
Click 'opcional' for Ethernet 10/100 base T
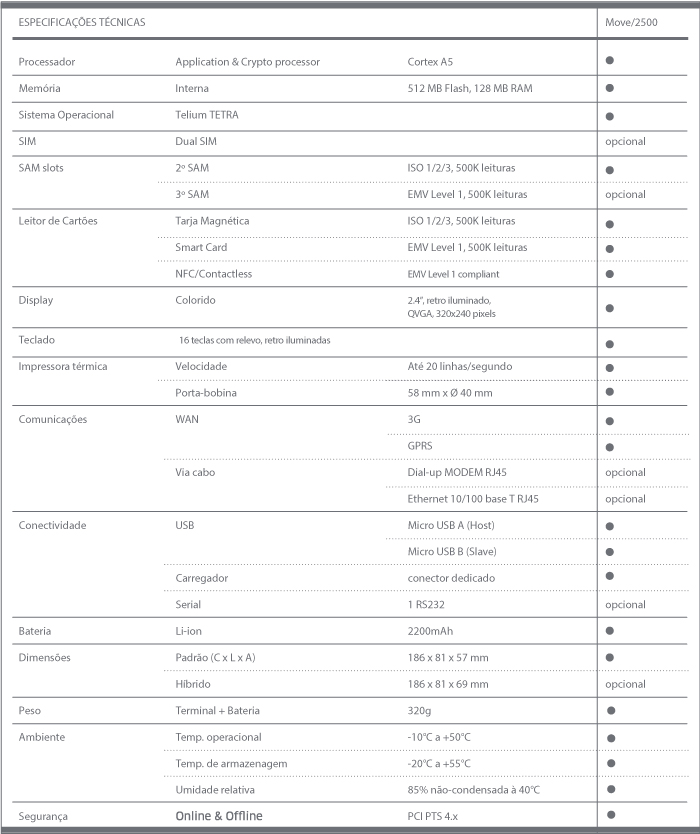tap(625, 499)
